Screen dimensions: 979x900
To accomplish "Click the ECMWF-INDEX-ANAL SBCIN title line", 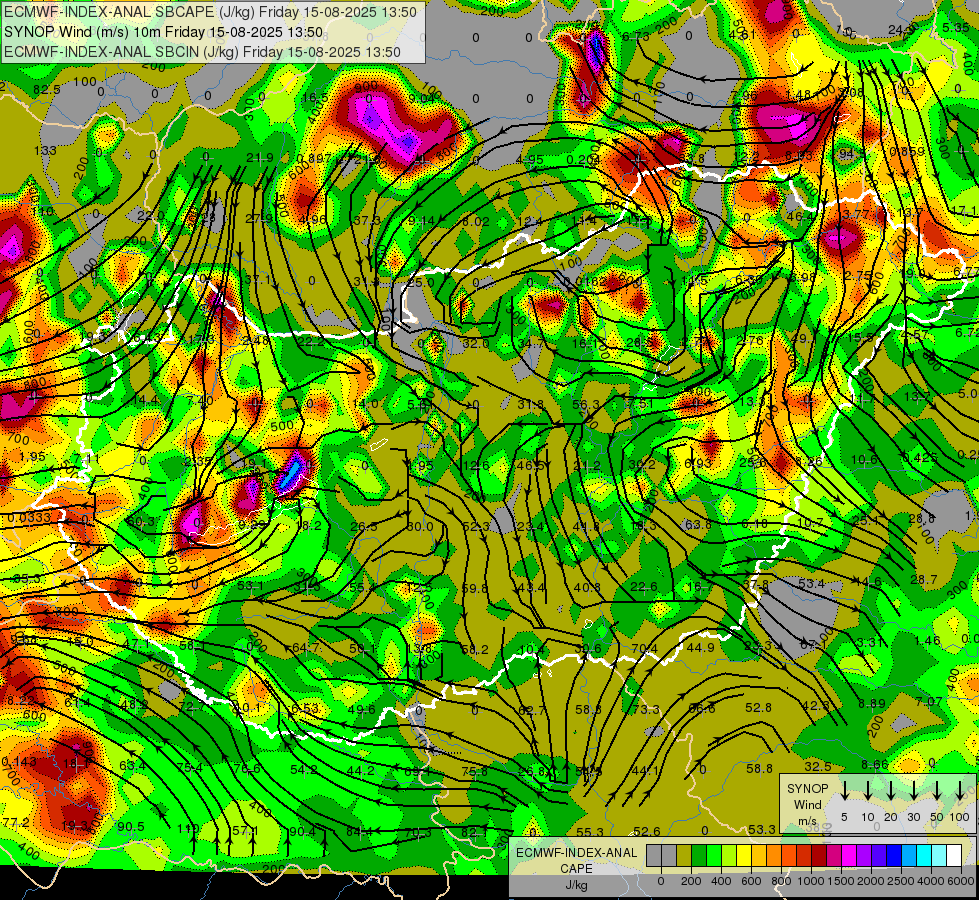I will 202,52.
